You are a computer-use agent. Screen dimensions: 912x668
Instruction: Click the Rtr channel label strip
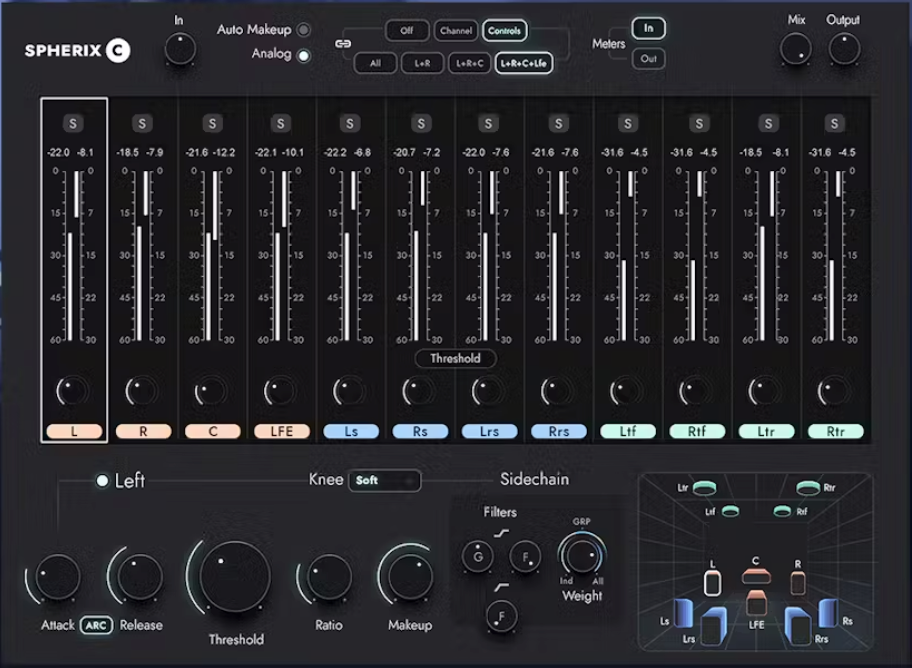(835, 431)
